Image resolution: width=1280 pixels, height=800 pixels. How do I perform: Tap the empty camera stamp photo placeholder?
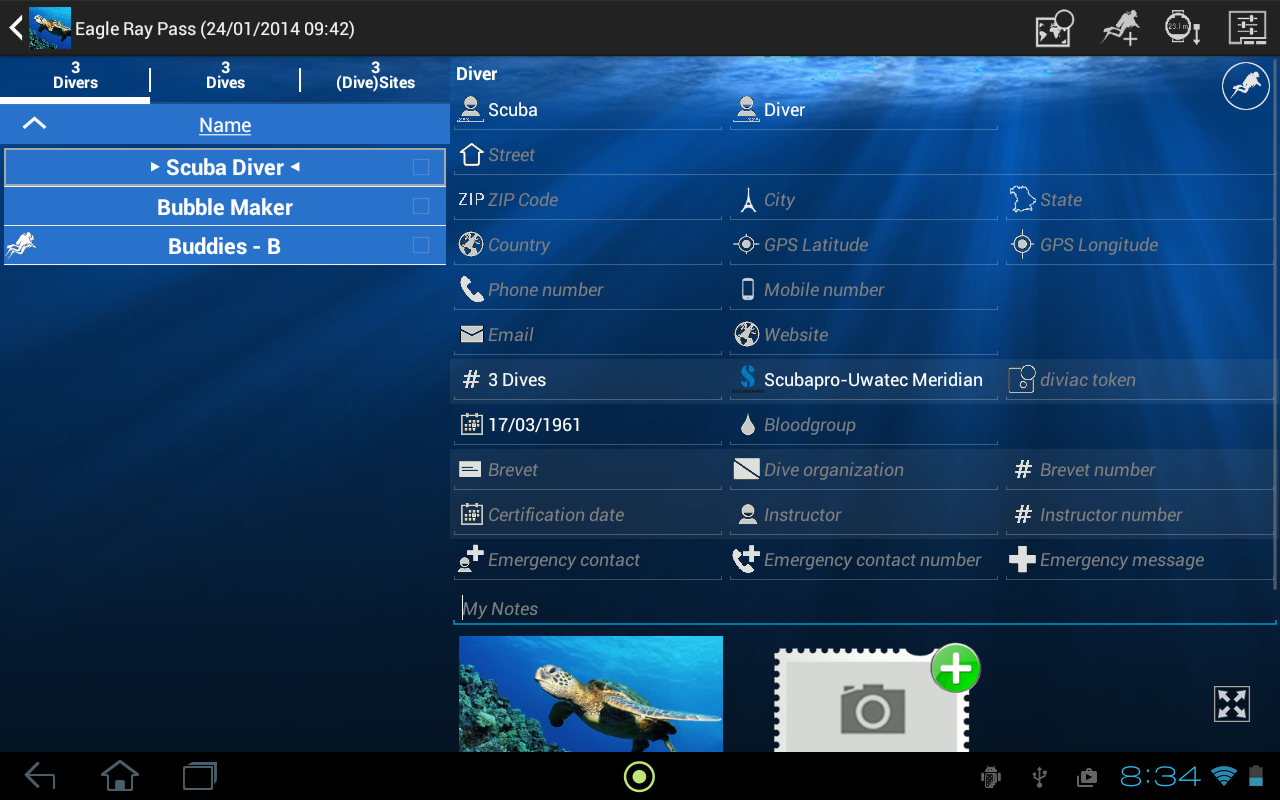[x=872, y=702]
